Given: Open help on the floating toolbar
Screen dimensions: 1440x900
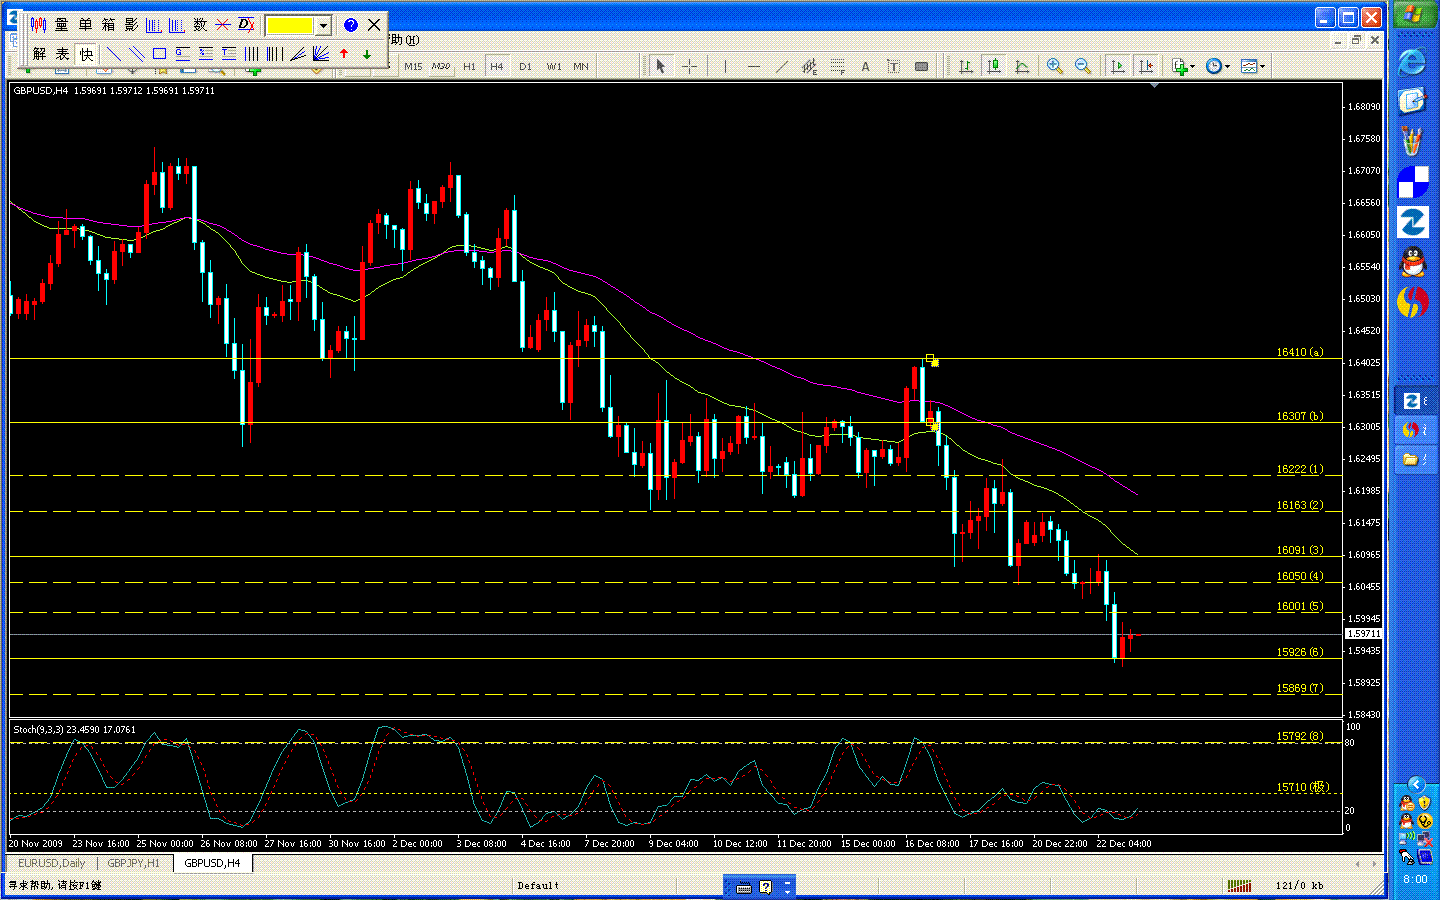Looking at the screenshot, I should click(351, 25).
